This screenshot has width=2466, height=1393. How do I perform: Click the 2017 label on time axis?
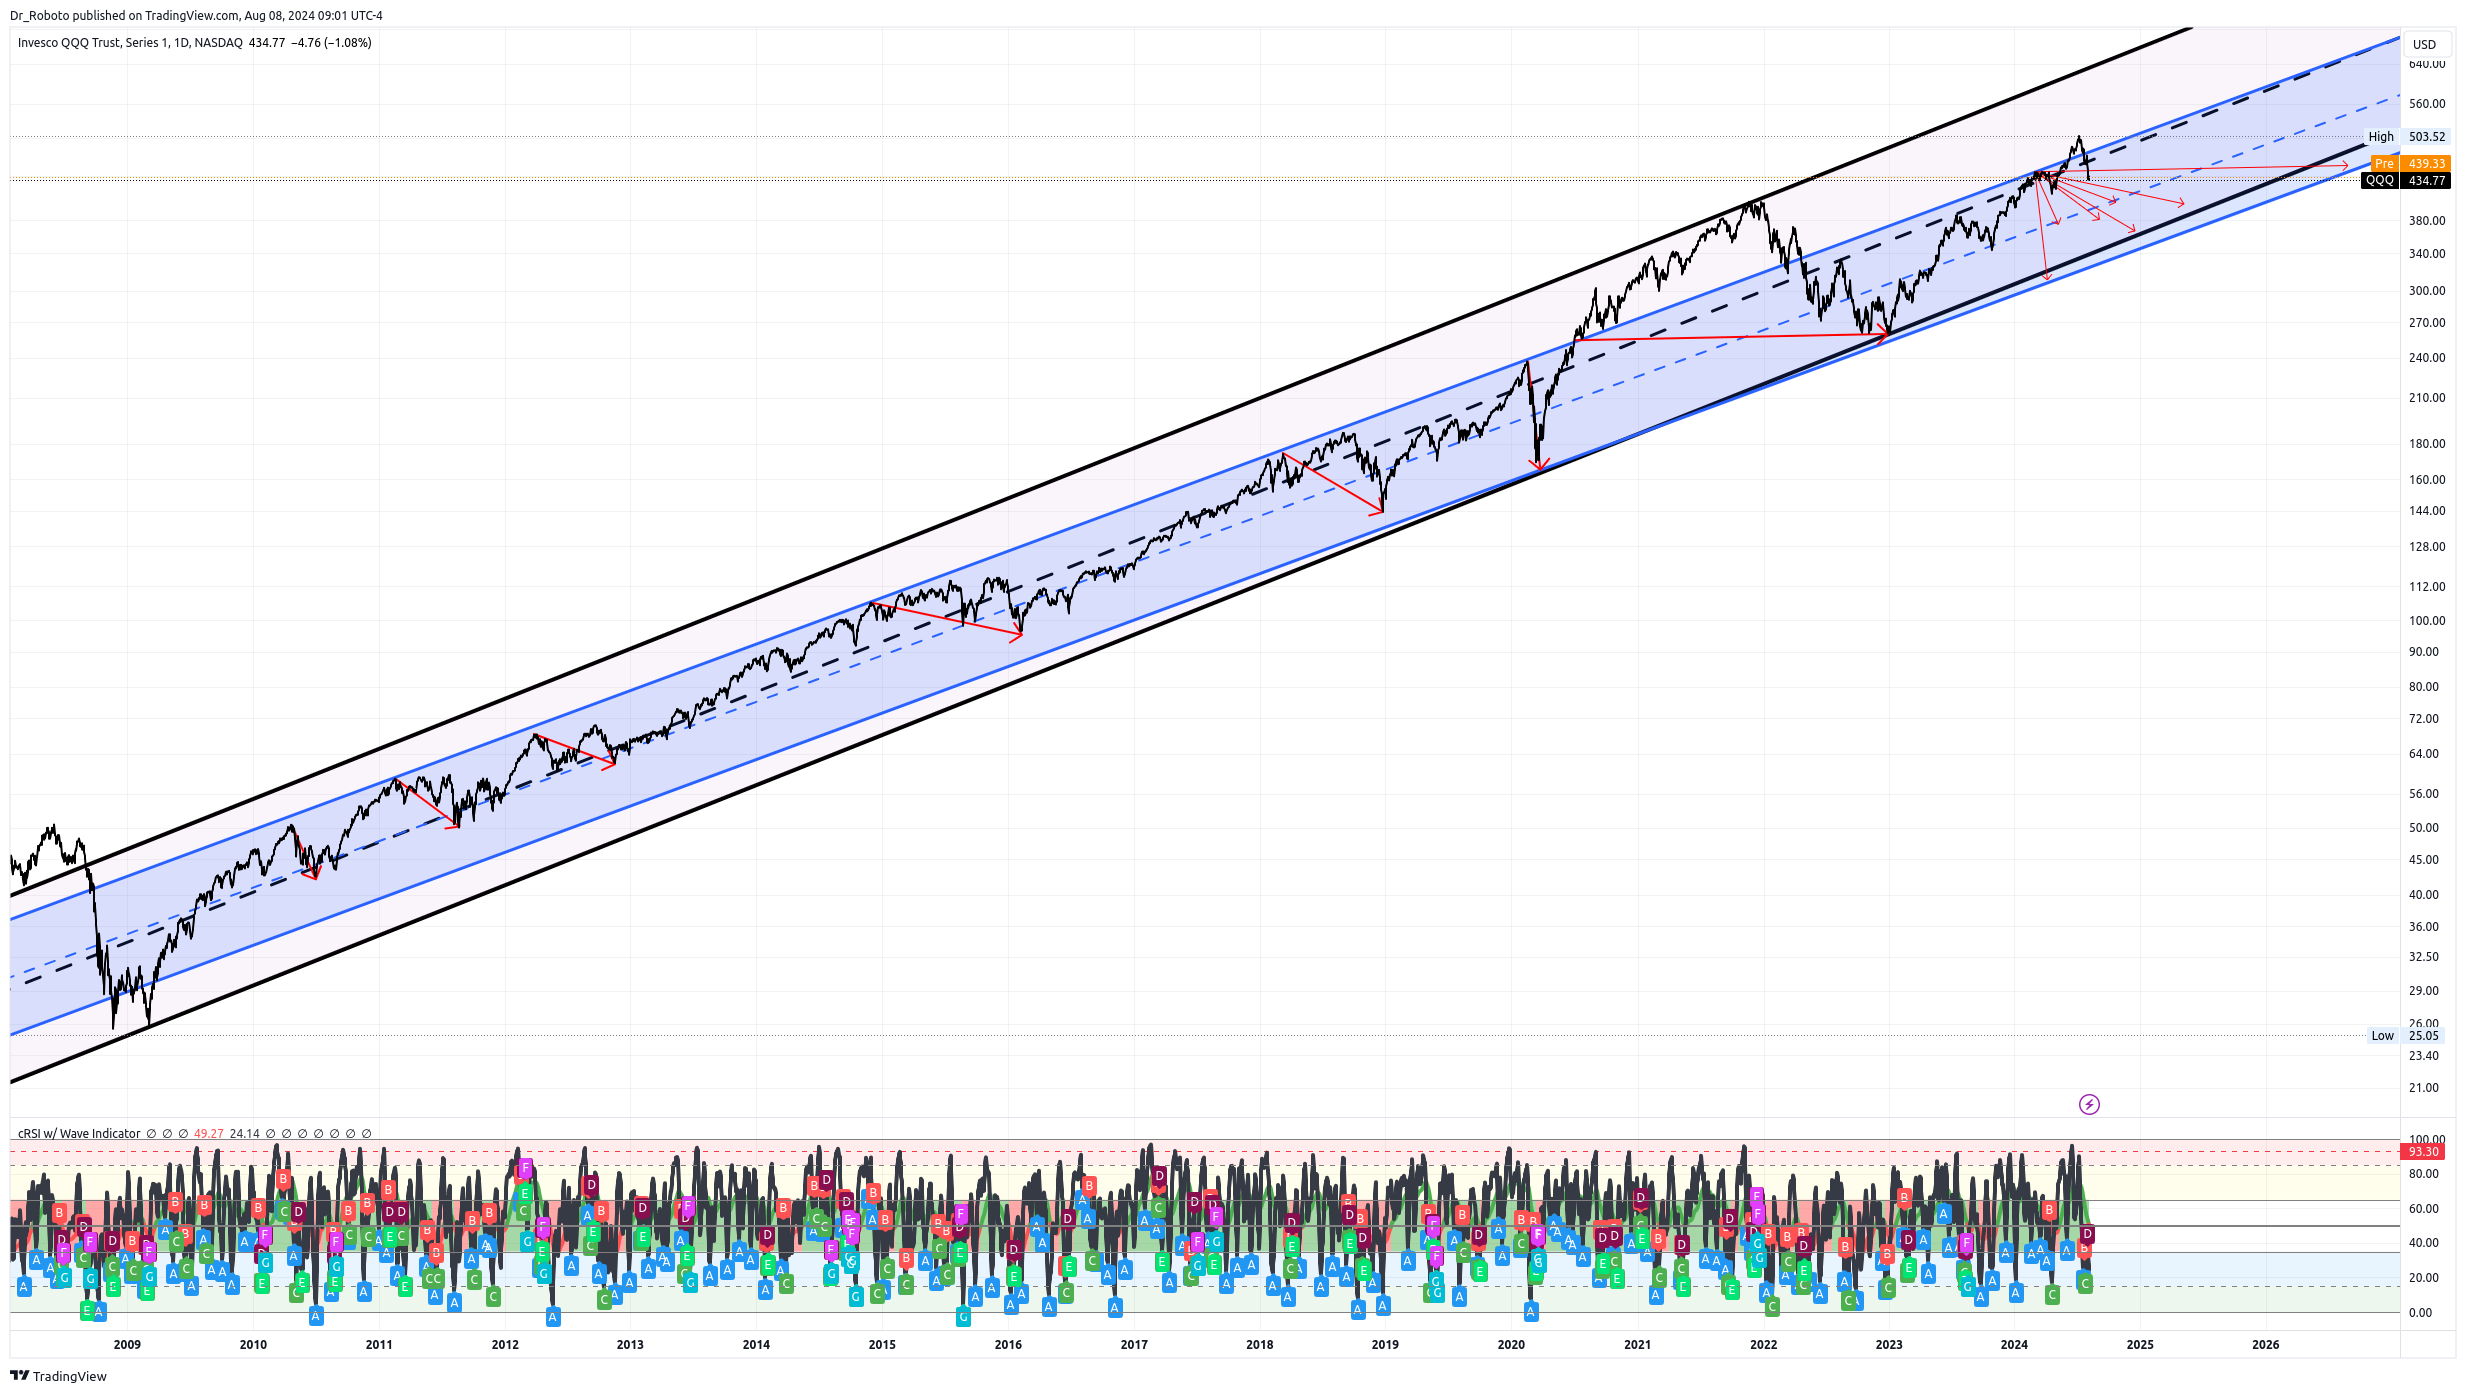[x=1134, y=1344]
